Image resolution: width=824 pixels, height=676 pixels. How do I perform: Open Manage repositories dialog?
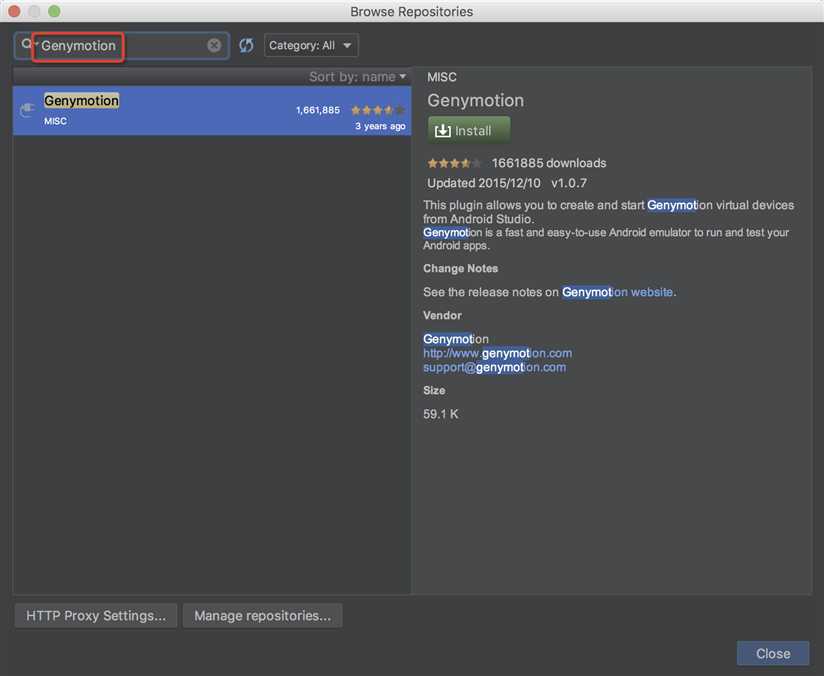coord(263,616)
